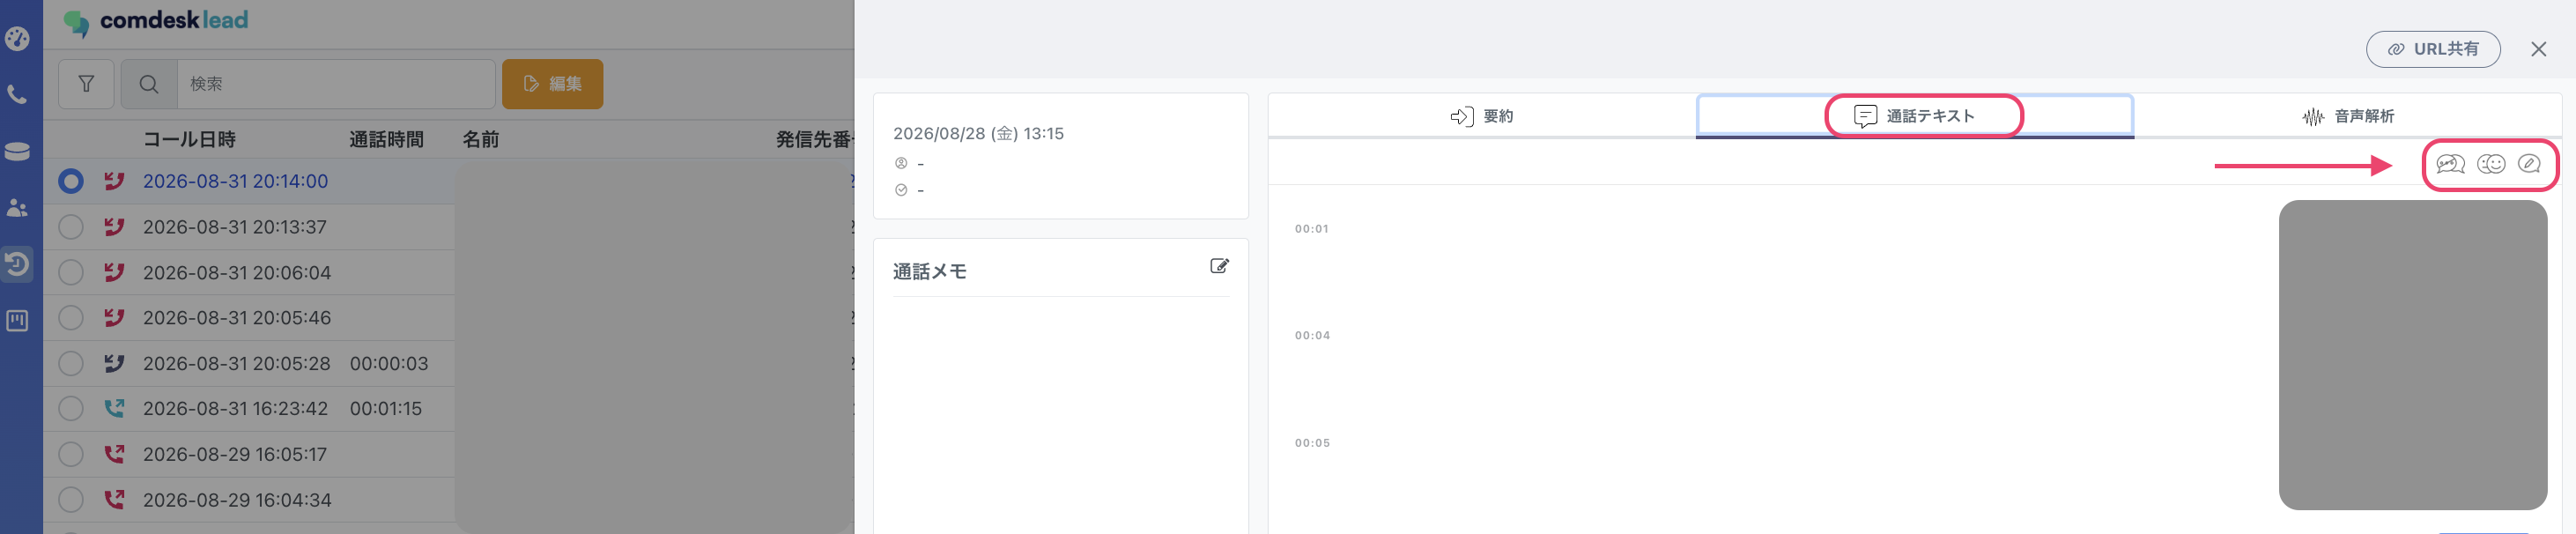Click the 2026/08/28 (金) 13:15 date text
Screen dimensions: 2576x534
pos(978,133)
